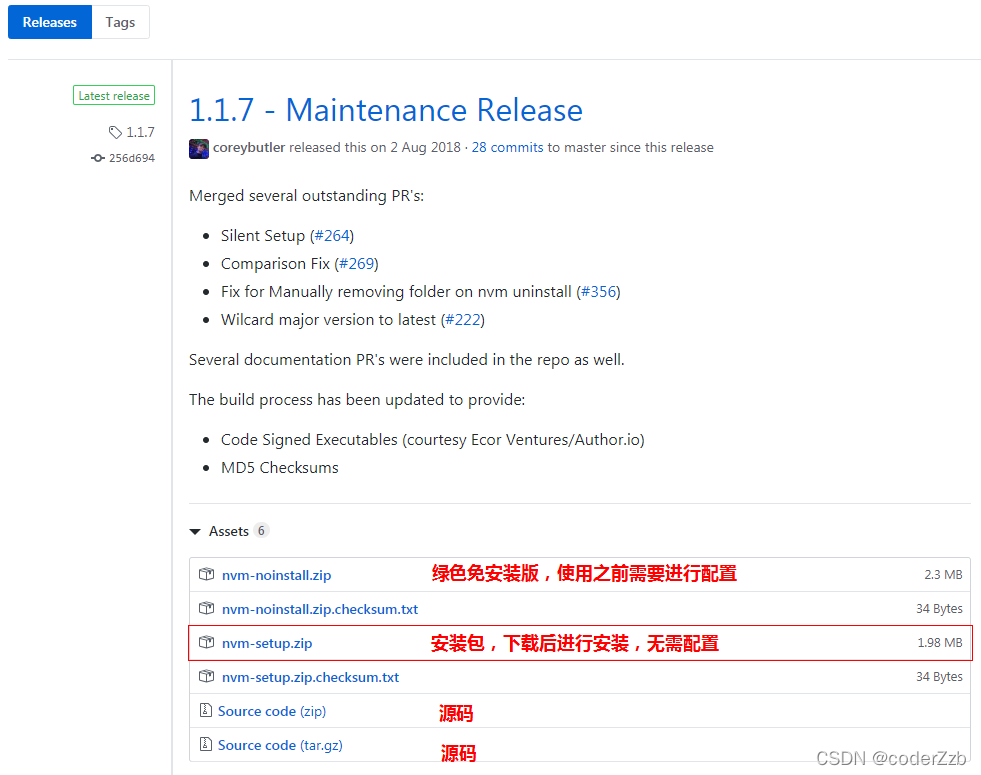
Task: Open pull request #356
Action: (x=598, y=292)
